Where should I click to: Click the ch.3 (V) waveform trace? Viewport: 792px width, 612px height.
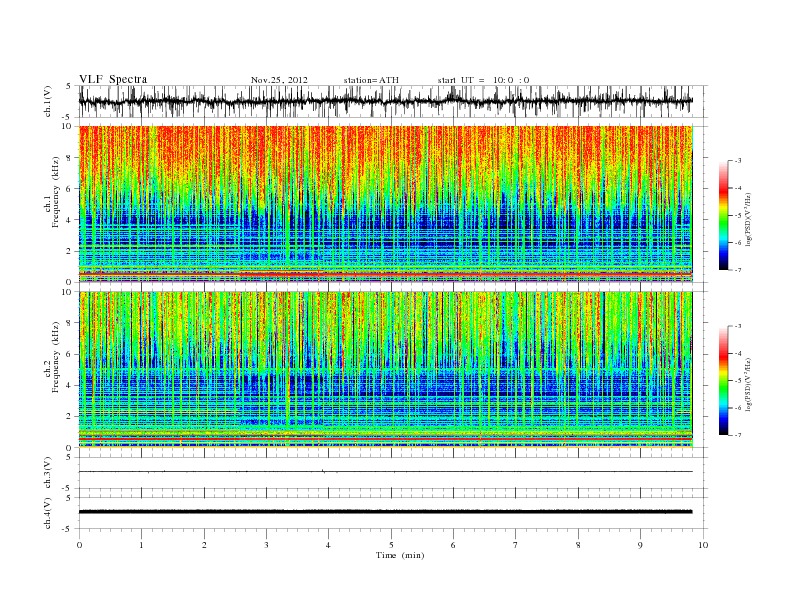[x=386, y=472]
